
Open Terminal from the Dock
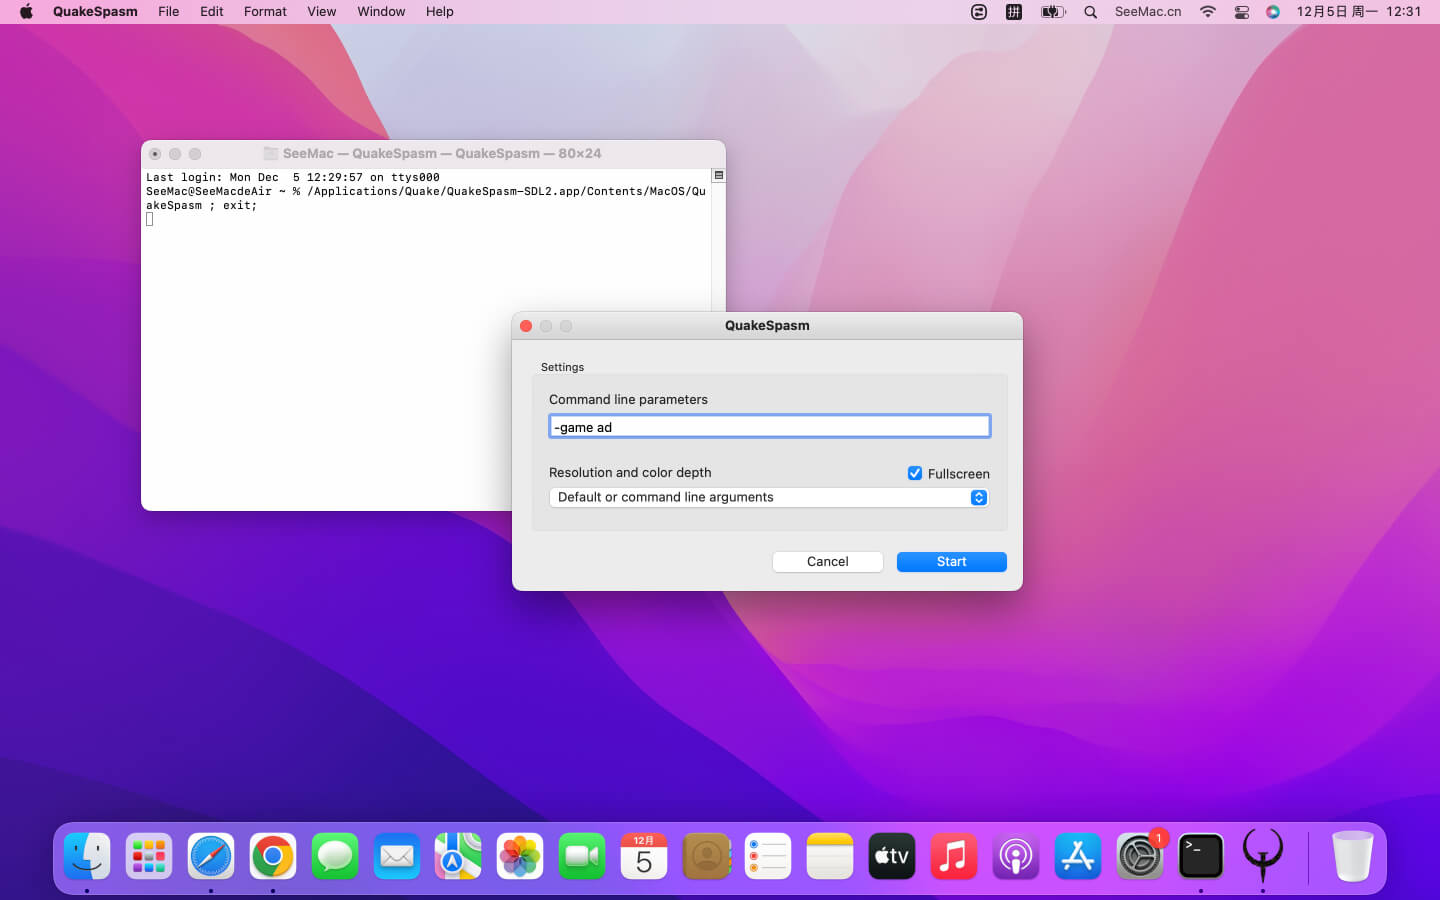(x=1200, y=856)
